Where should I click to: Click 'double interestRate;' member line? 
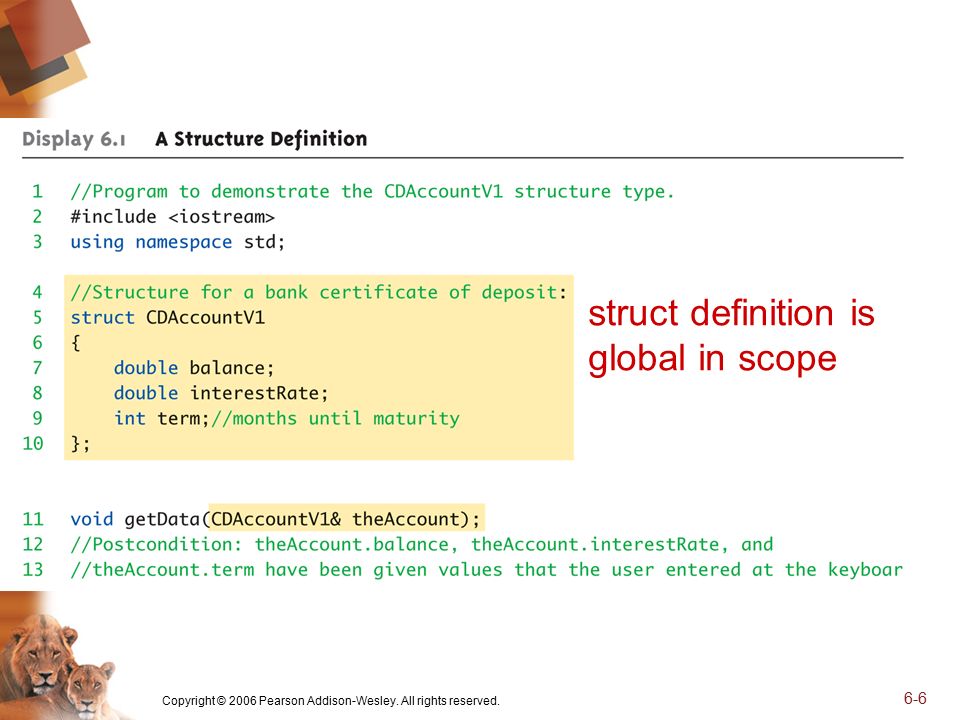[x=221, y=393]
